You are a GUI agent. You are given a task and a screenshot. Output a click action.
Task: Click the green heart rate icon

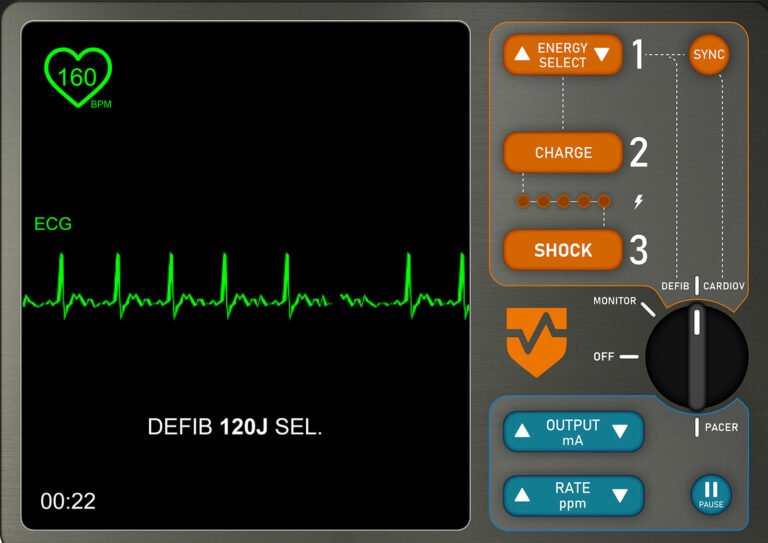tap(78, 77)
